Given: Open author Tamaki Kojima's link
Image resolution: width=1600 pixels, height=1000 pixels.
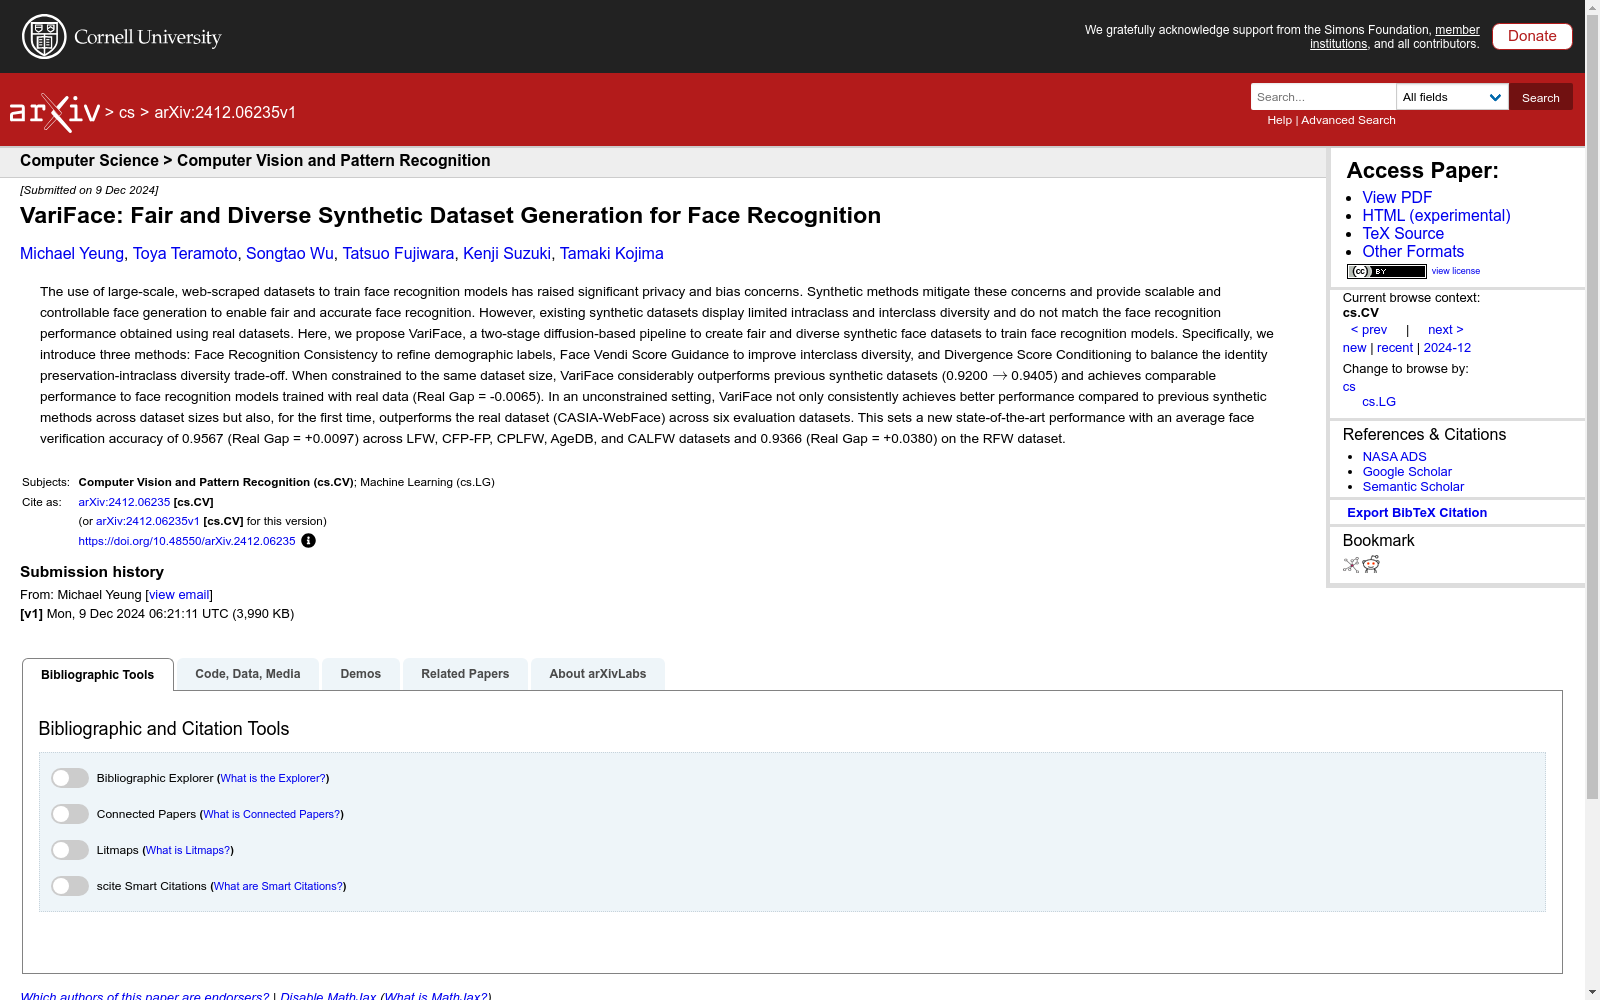Looking at the screenshot, I should (612, 254).
